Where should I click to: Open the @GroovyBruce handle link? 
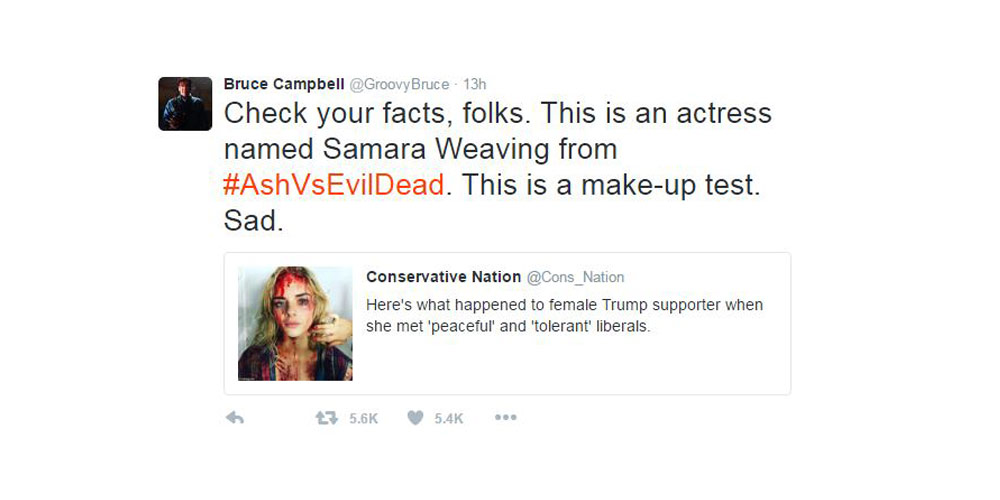(x=399, y=84)
